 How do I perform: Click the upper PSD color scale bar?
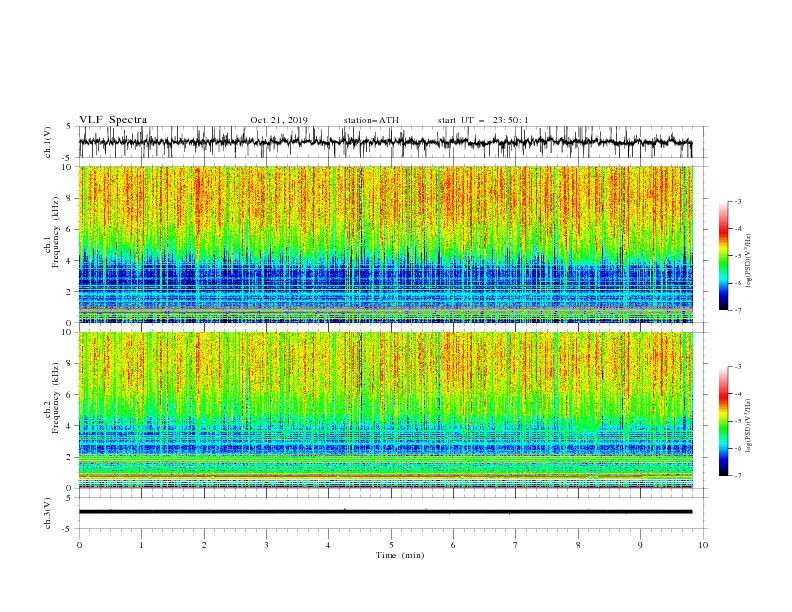click(724, 256)
